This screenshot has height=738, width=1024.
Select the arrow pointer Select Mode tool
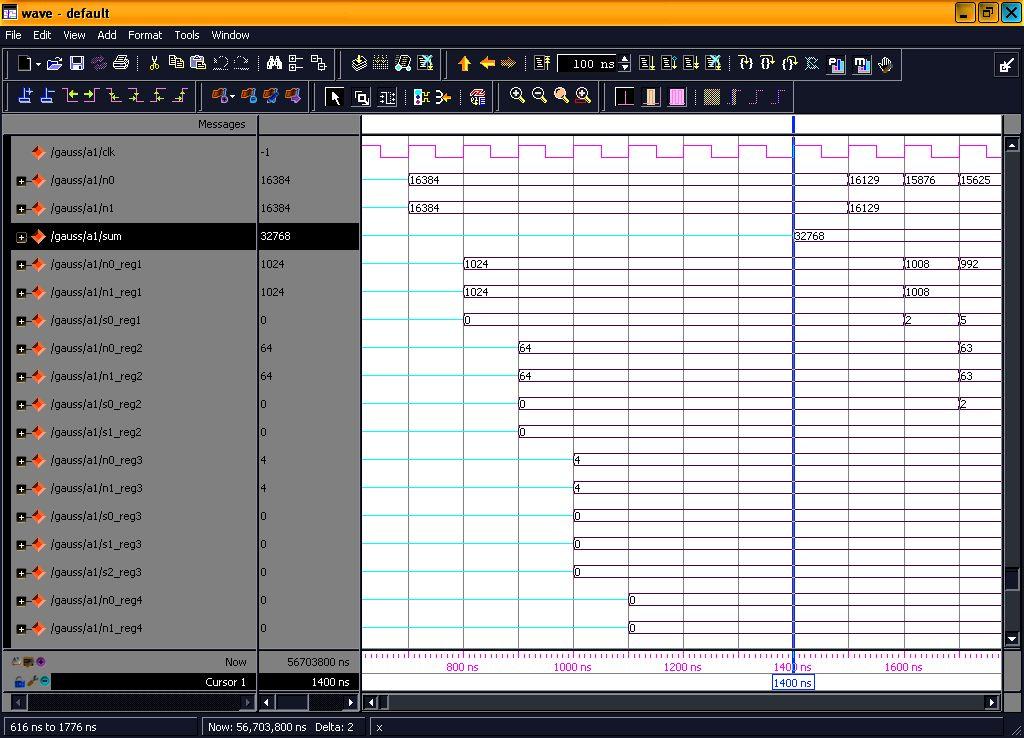pyautogui.click(x=335, y=97)
